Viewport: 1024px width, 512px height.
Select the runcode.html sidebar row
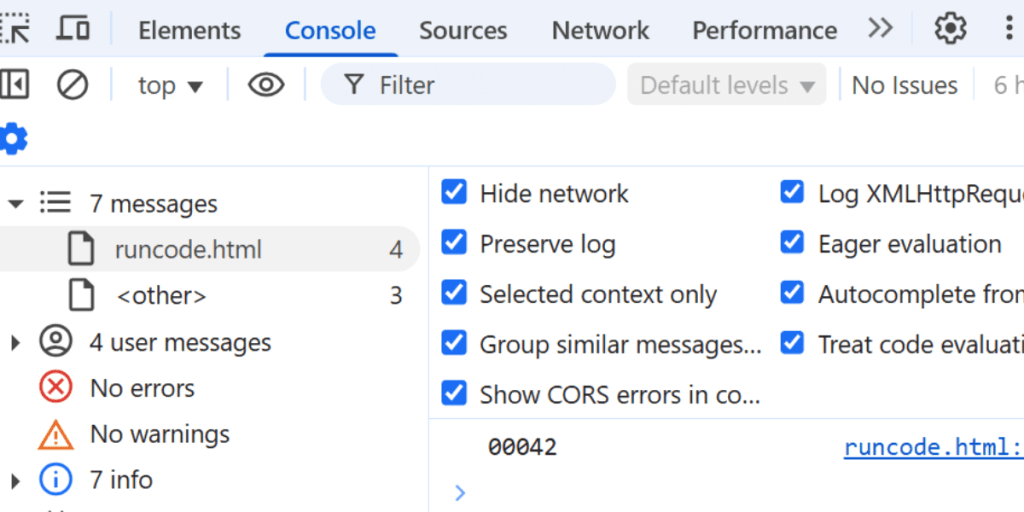pyautogui.click(x=209, y=249)
